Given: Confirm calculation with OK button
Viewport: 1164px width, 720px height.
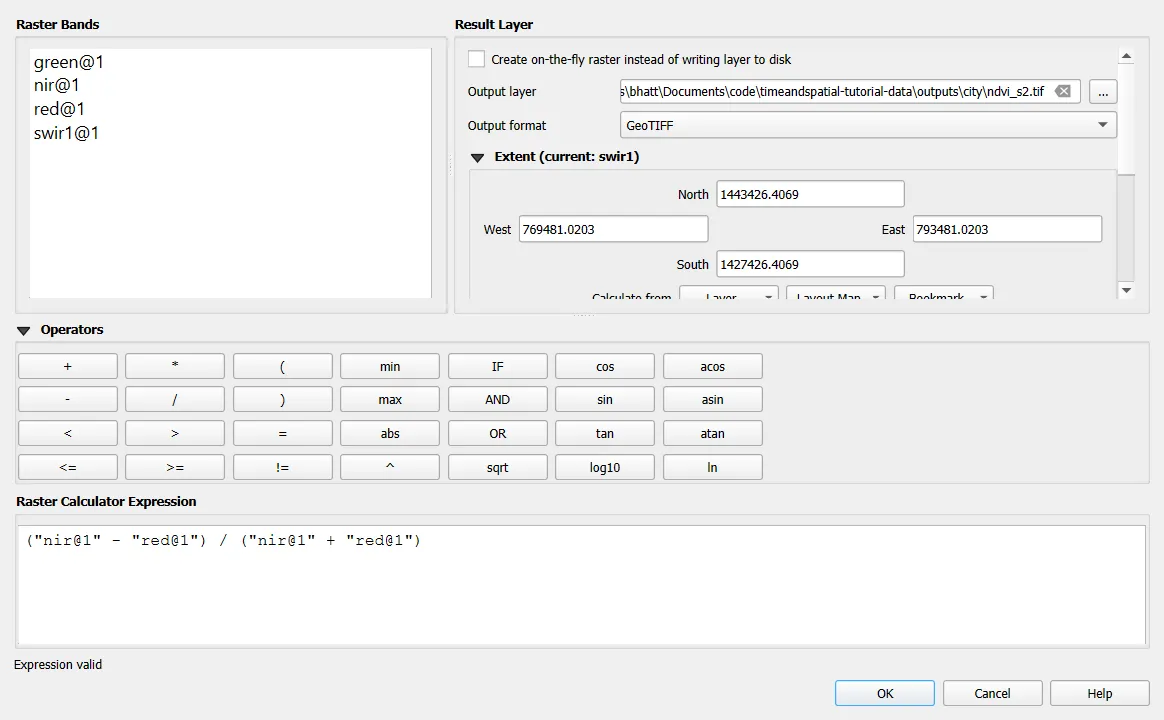Looking at the screenshot, I should [885, 693].
